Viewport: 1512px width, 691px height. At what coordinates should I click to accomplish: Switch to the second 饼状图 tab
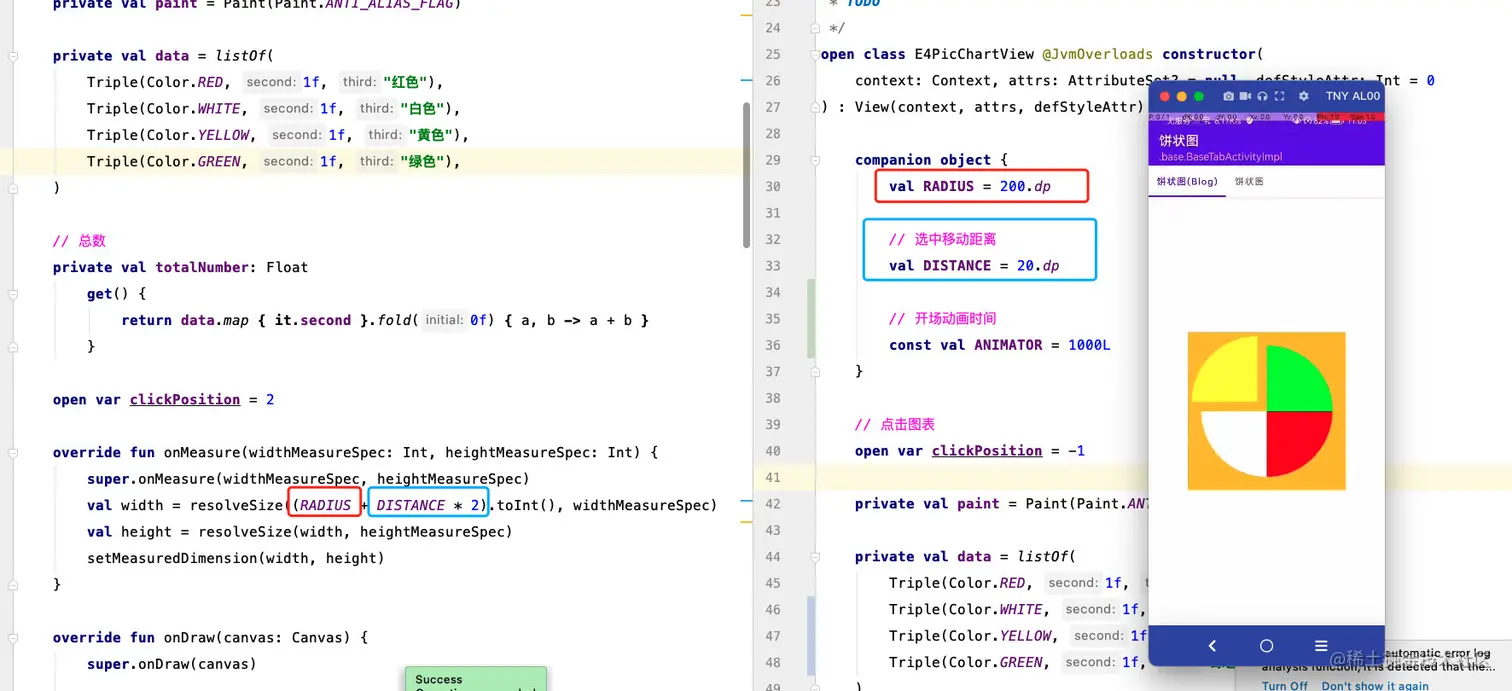1249,182
